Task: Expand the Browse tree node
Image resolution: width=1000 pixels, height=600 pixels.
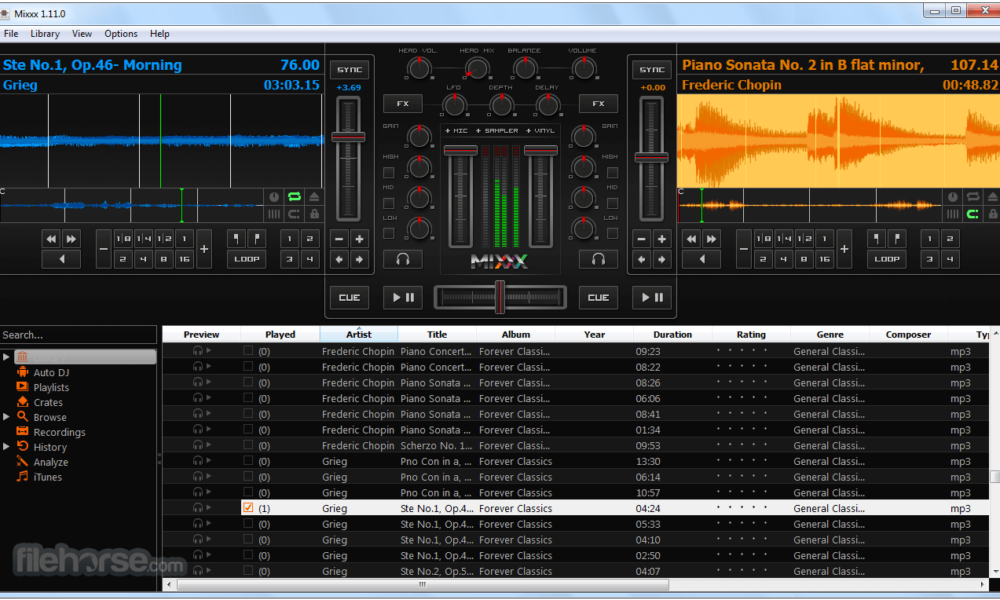Action: coord(6,417)
